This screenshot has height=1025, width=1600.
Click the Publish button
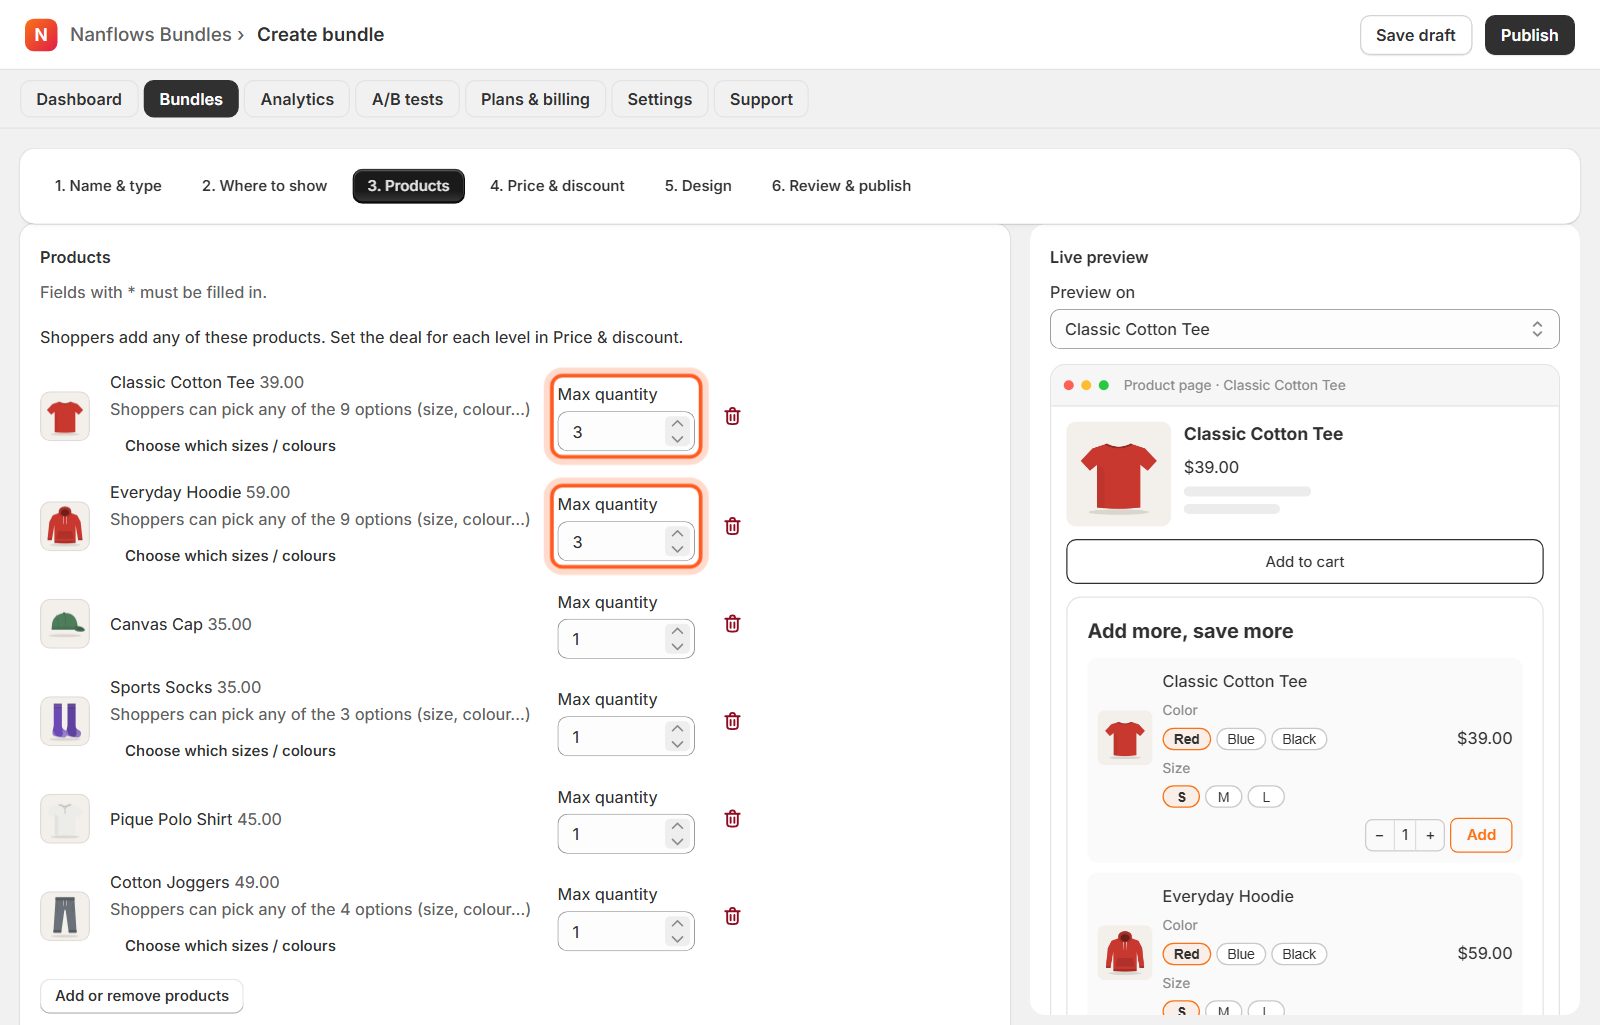click(x=1529, y=35)
